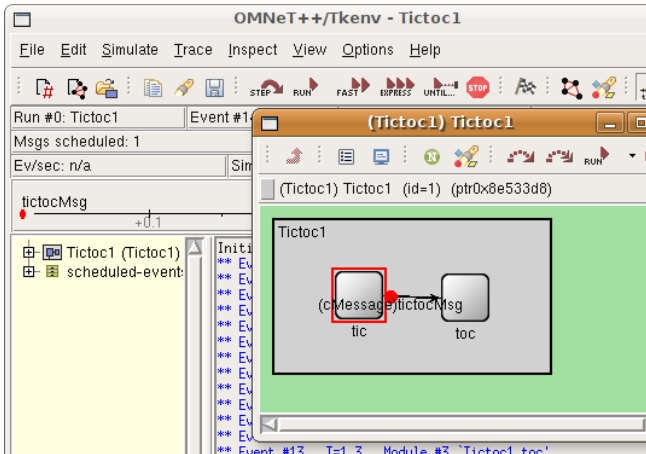The height and width of the screenshot is (454, 646).
Task: Click the go to parent arrow in inspector
Action: click(x=294, y=157)
